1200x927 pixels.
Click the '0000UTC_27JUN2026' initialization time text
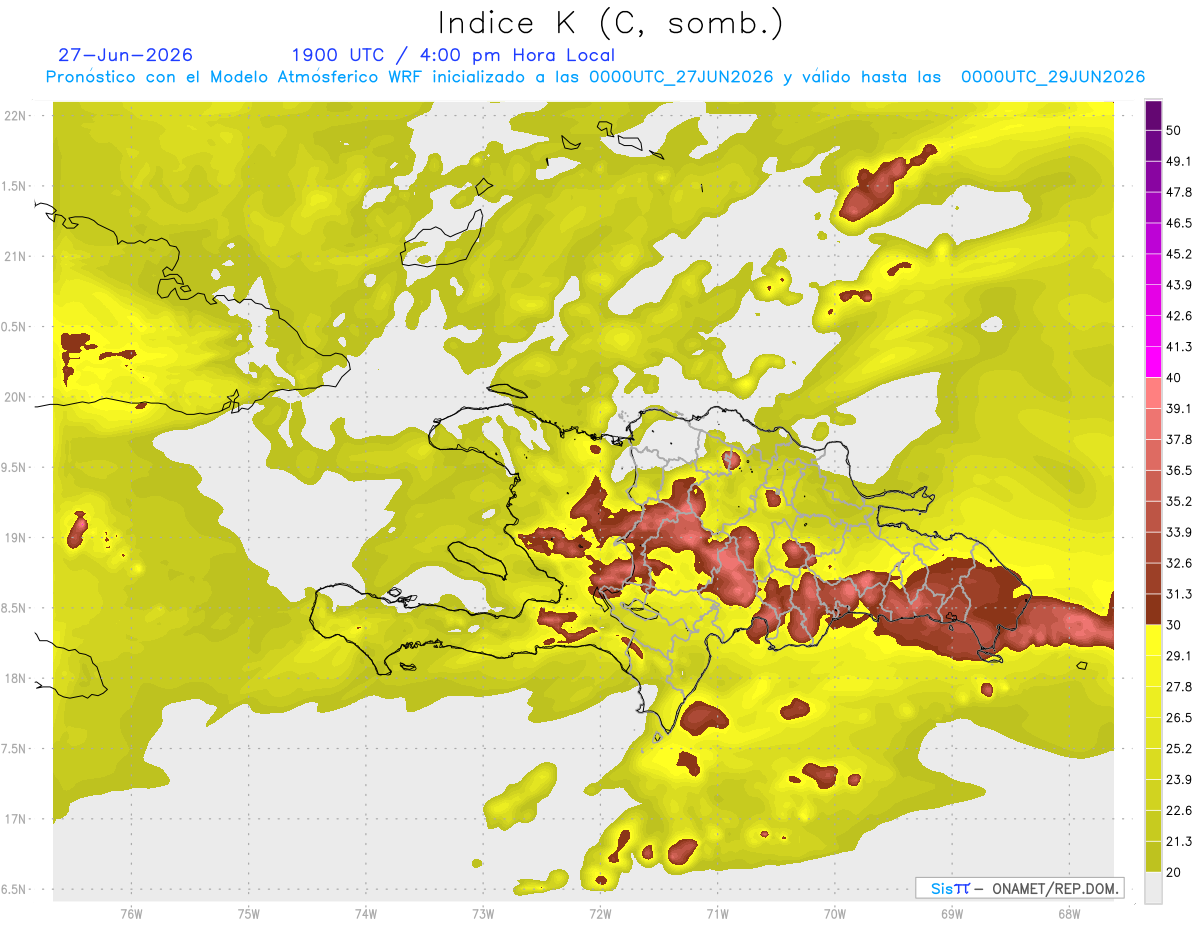[x=681, y=77]
